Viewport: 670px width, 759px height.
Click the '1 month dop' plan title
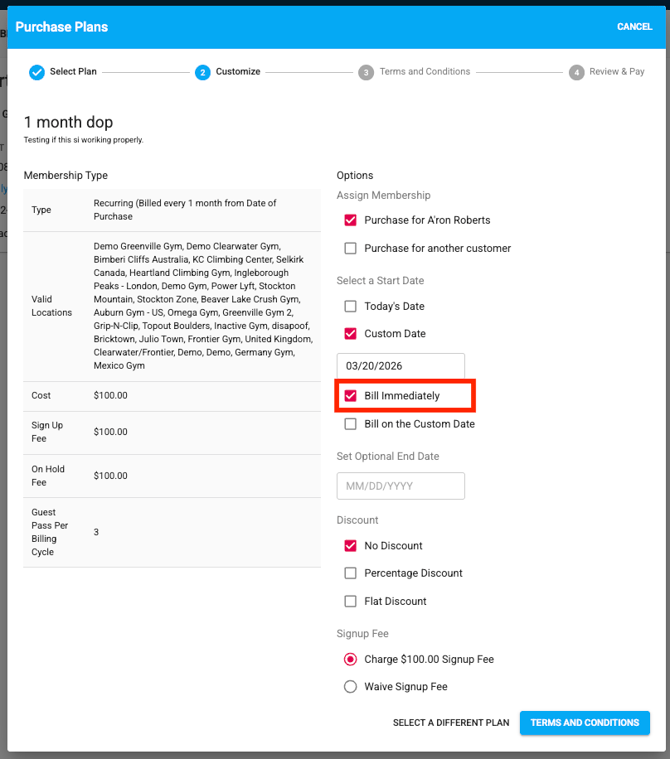click(68, 122)
